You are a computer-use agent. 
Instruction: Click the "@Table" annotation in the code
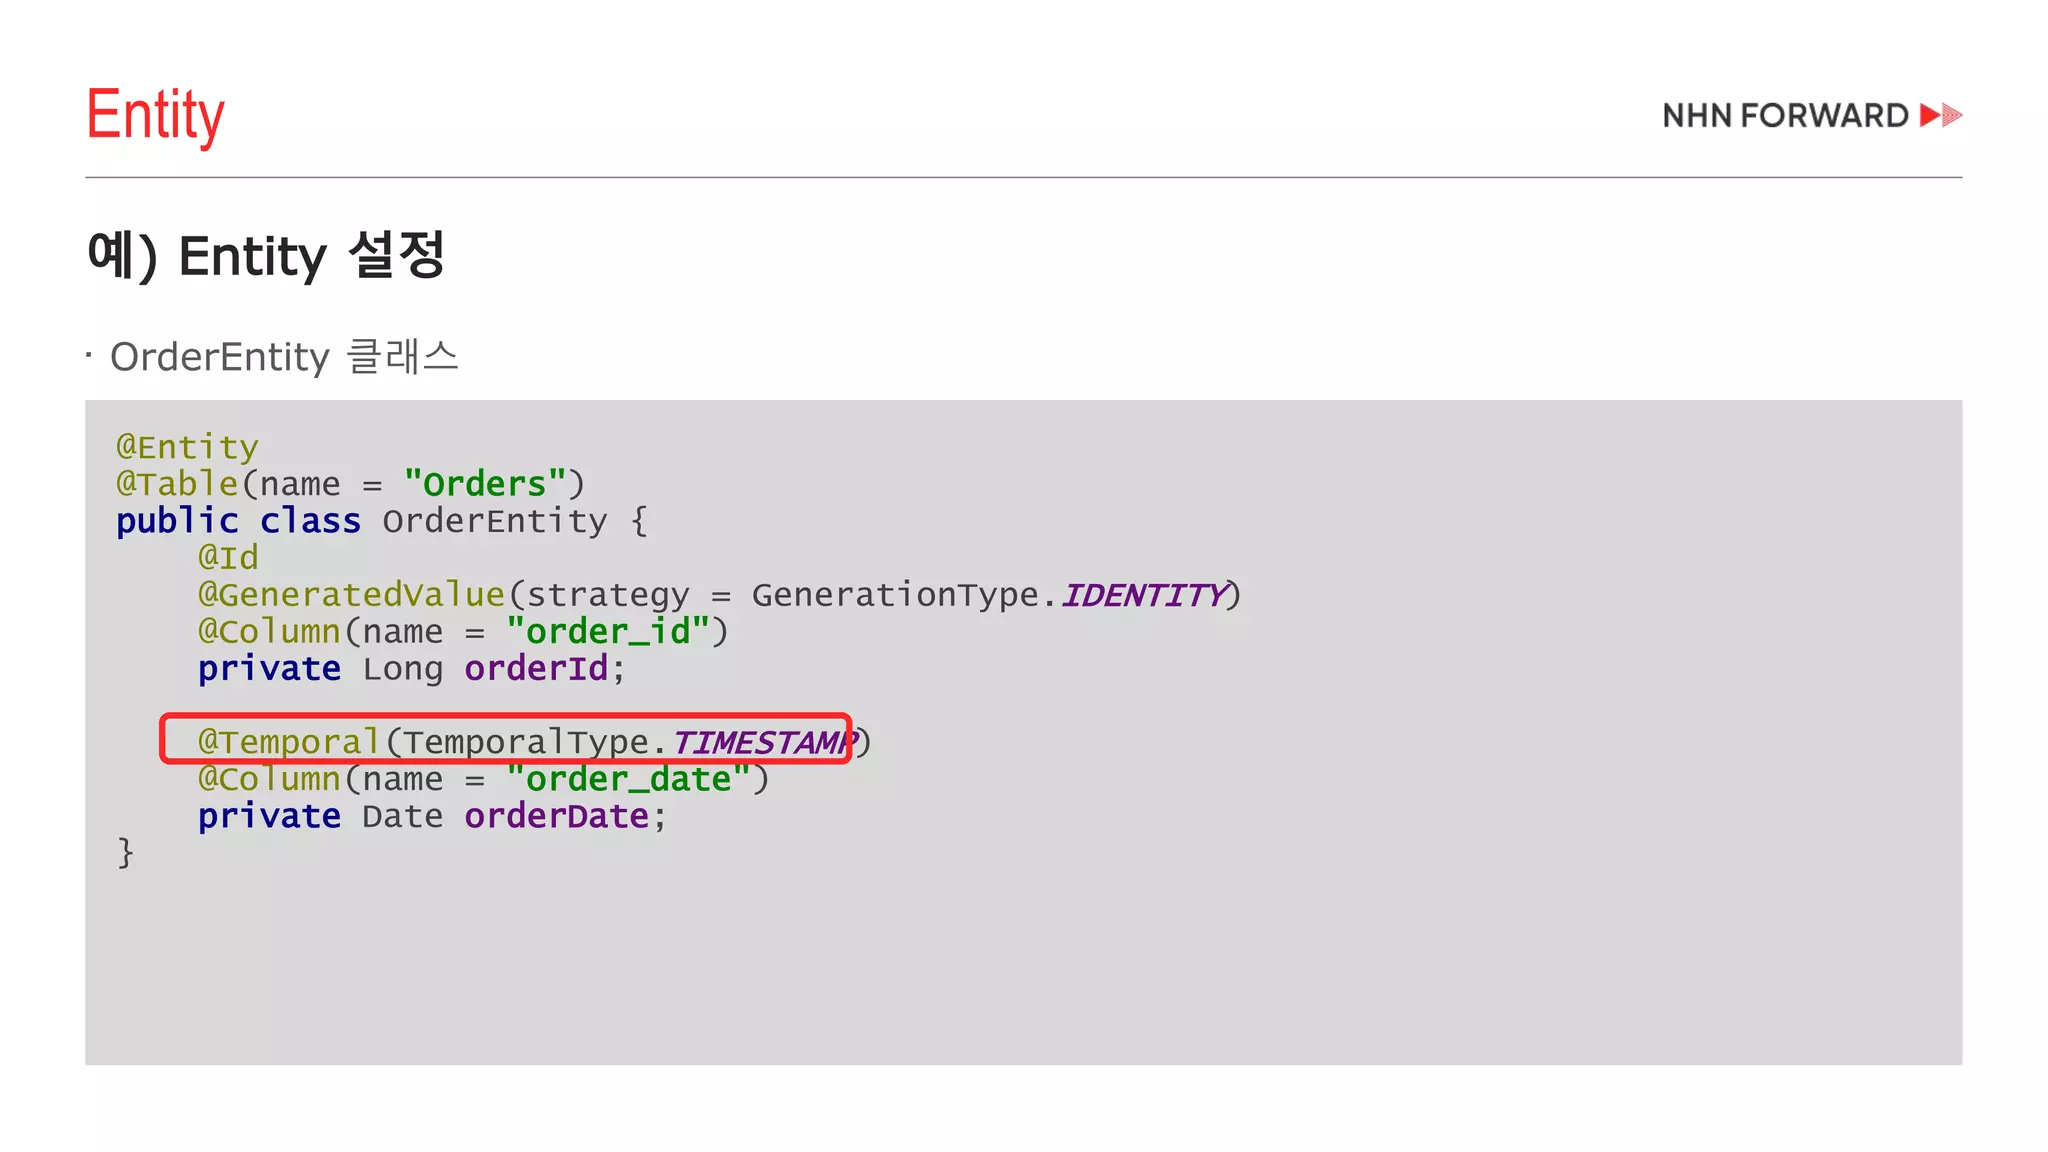click(177, 484)
